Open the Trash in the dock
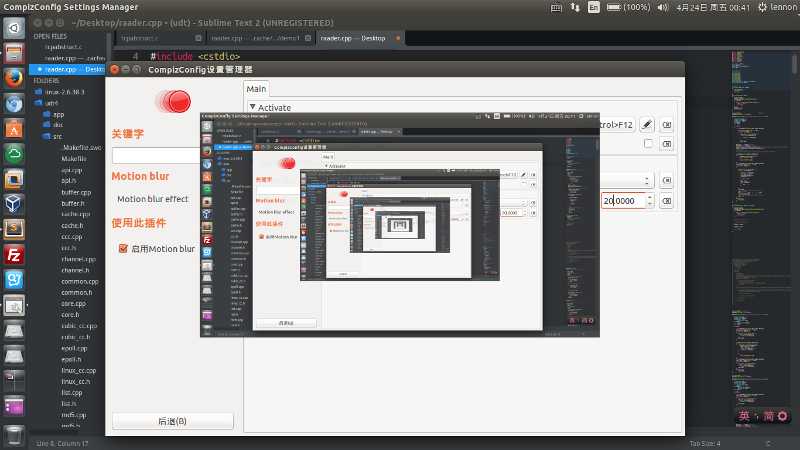This screenshot has width=800, height=450. [14, 435]
